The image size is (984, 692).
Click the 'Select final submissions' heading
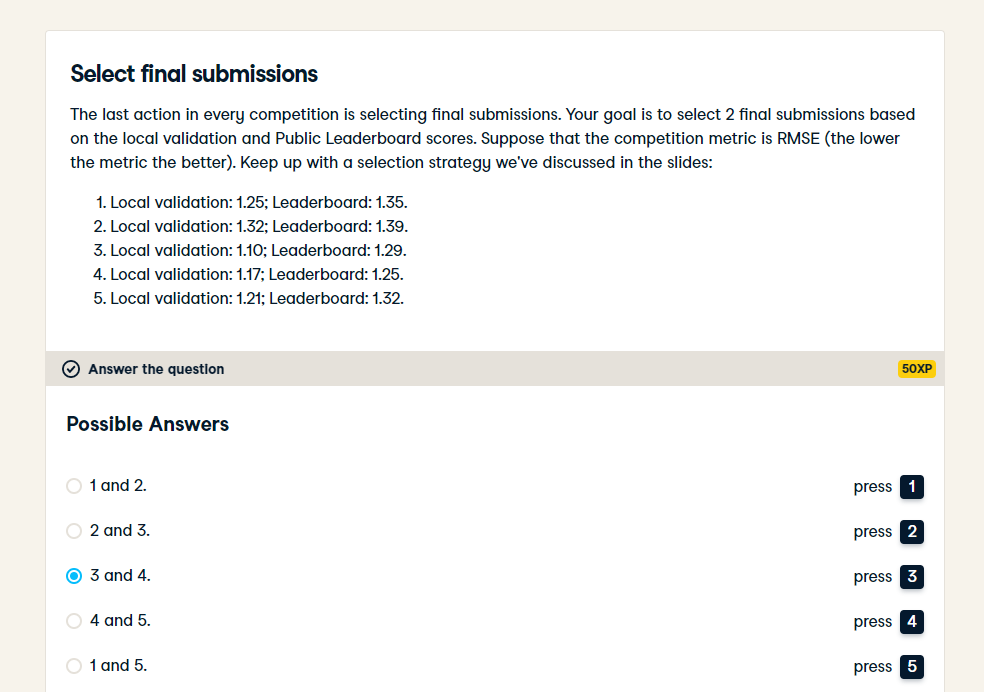point(194,74)
